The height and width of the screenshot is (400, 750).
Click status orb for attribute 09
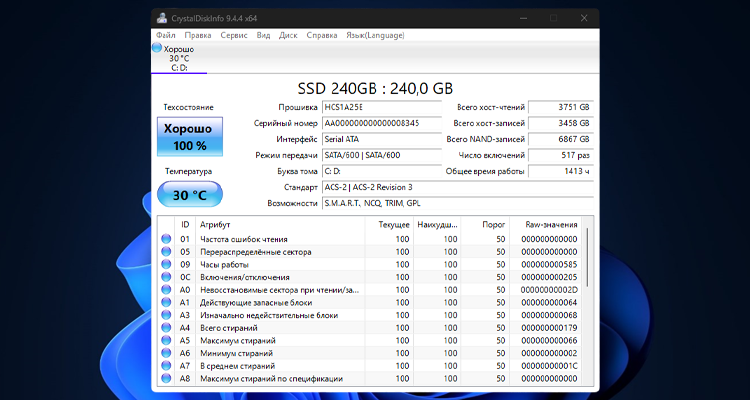point(166,264)
